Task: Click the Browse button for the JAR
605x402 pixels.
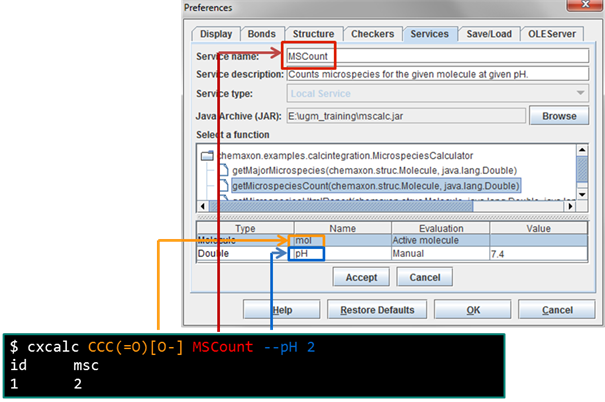Action: 559,116
